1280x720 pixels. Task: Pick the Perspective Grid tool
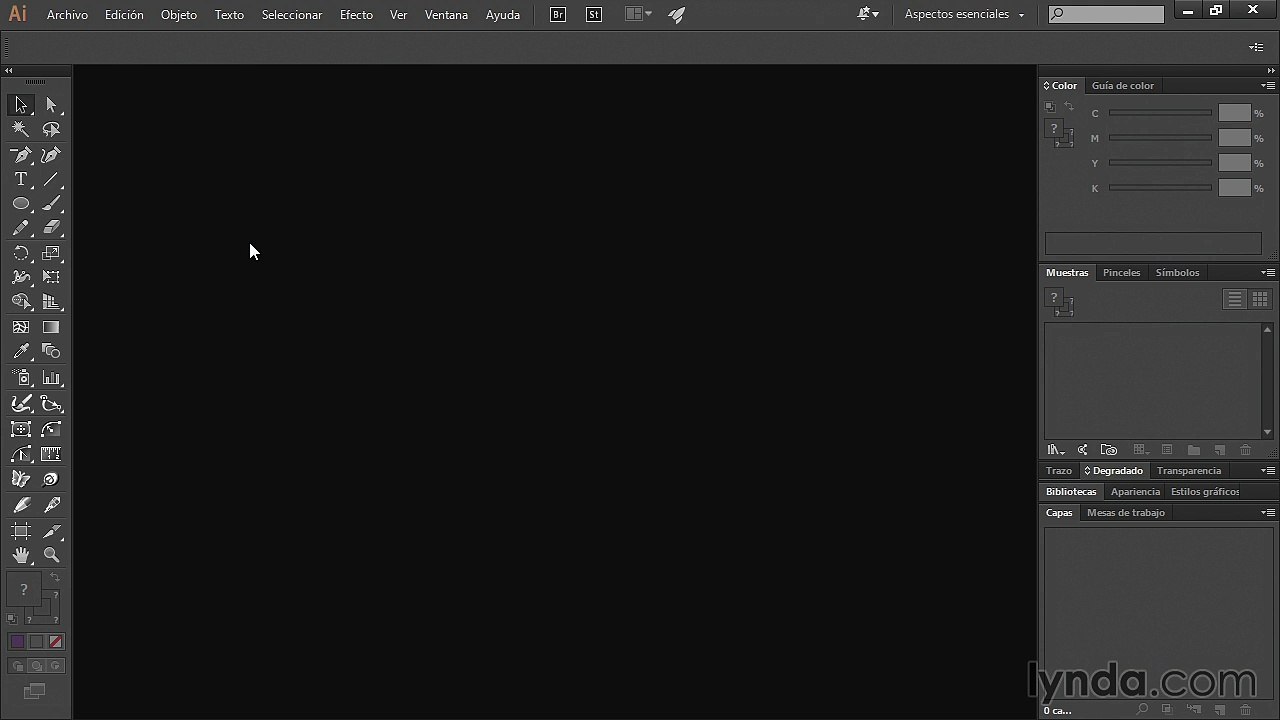click(52, 302)
